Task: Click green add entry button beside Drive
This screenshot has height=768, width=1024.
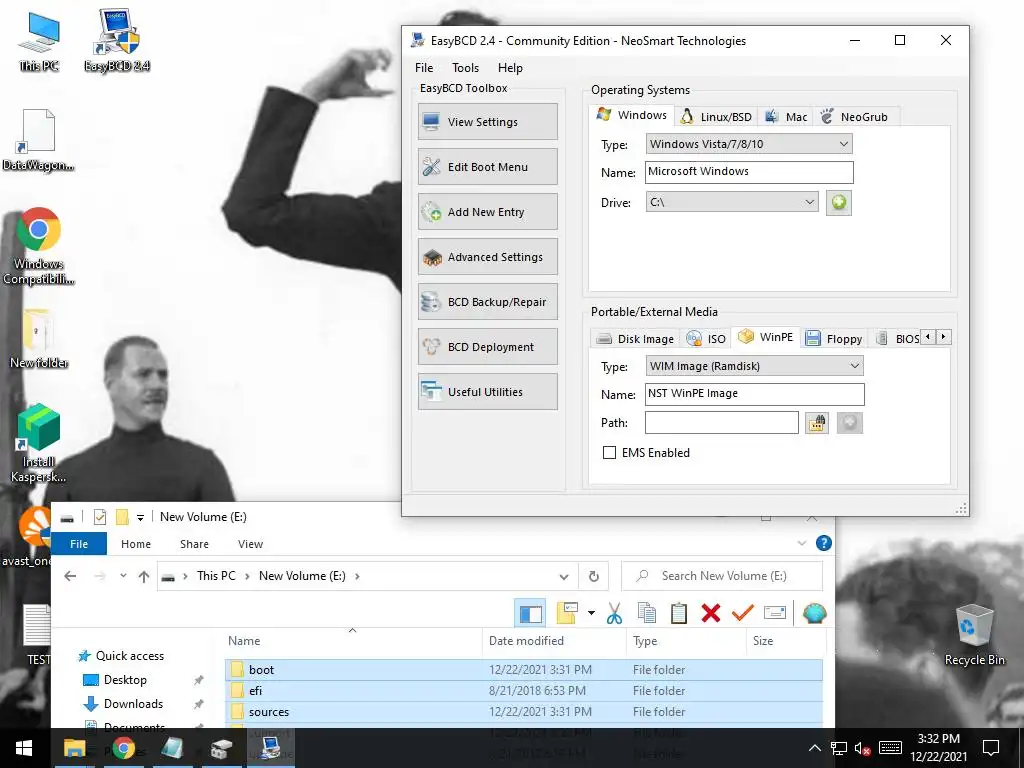Action: pos(839,202)
